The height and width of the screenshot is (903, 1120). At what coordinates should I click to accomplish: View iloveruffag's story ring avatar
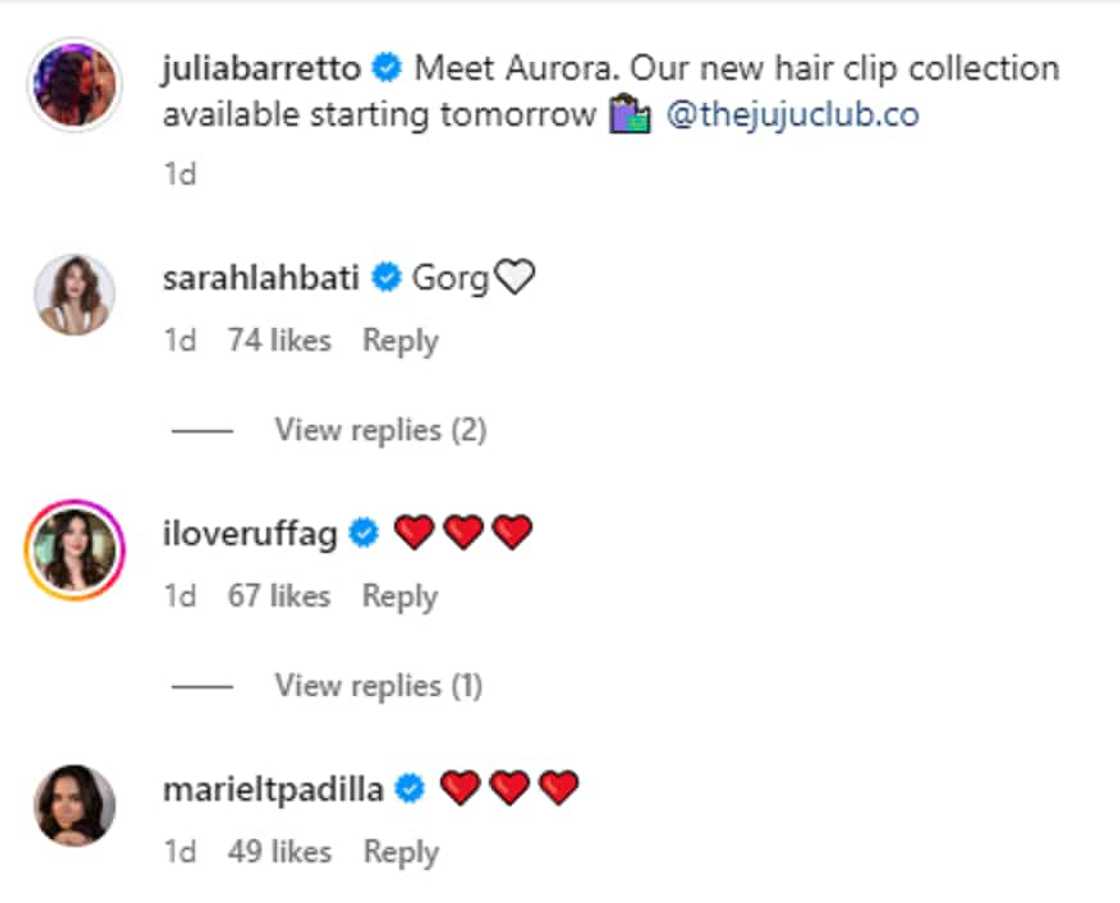click(x=75, y=549)
